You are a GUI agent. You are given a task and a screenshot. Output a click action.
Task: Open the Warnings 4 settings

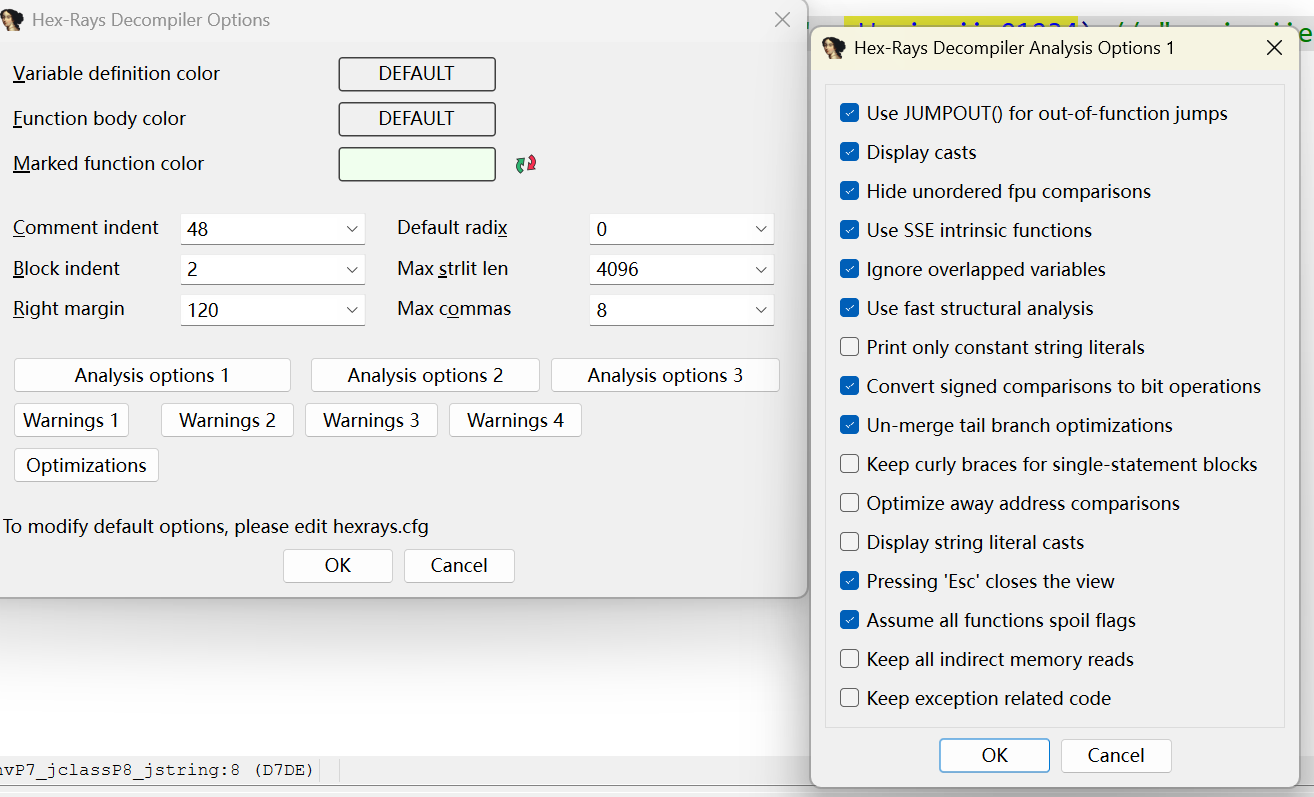[x=515, y=421]
